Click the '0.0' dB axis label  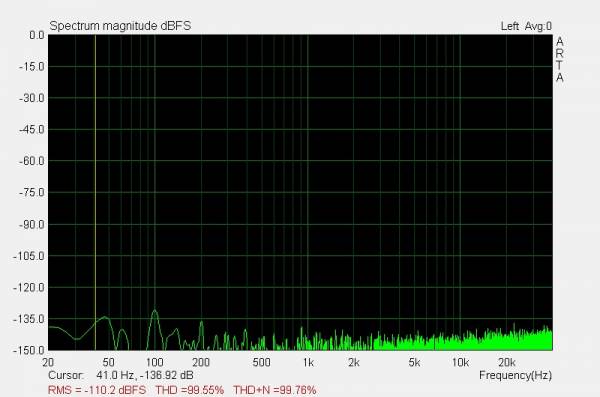click(37, 35)
